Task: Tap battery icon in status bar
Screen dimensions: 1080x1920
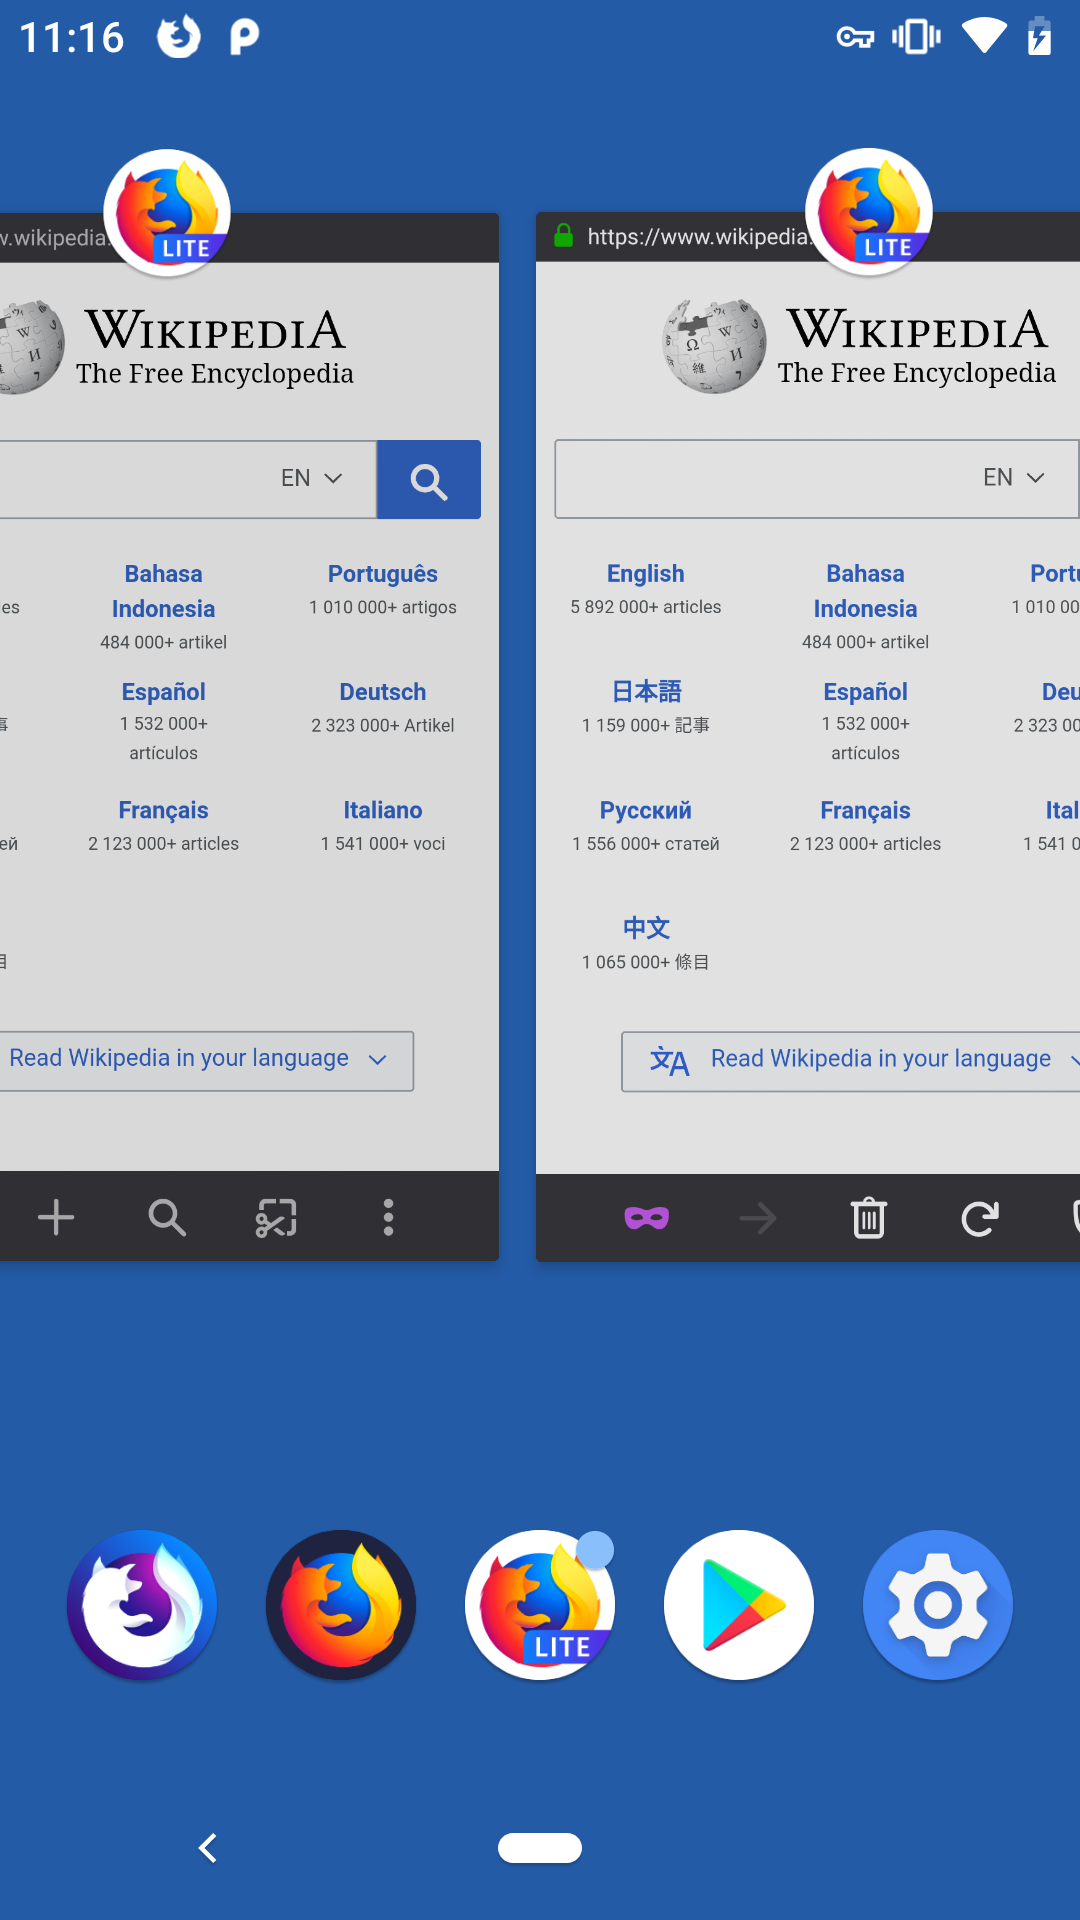Action: click(x=1040, y=36)
